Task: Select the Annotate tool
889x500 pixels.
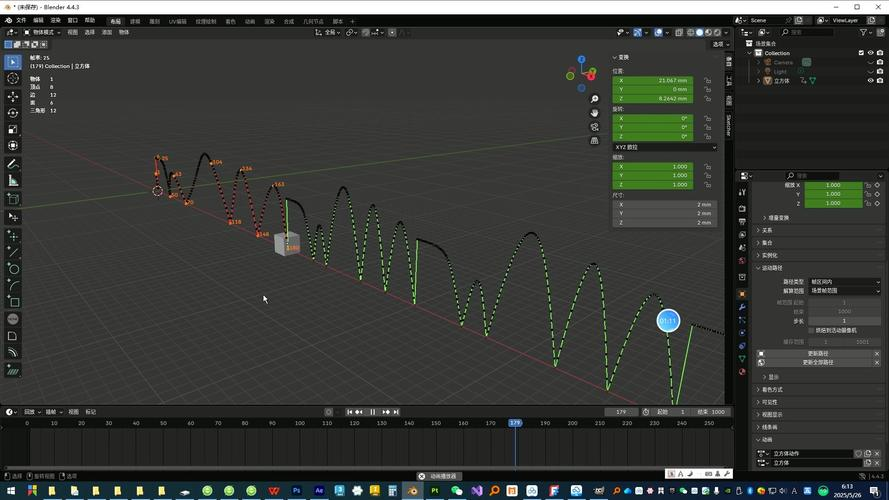Action: click(x=12, y=164)
